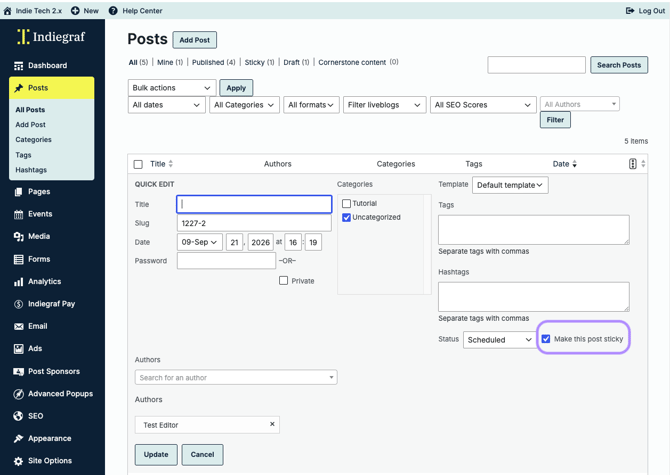
Task: Open the All SEO Scores dropdown
Action: tap(483, 105)
